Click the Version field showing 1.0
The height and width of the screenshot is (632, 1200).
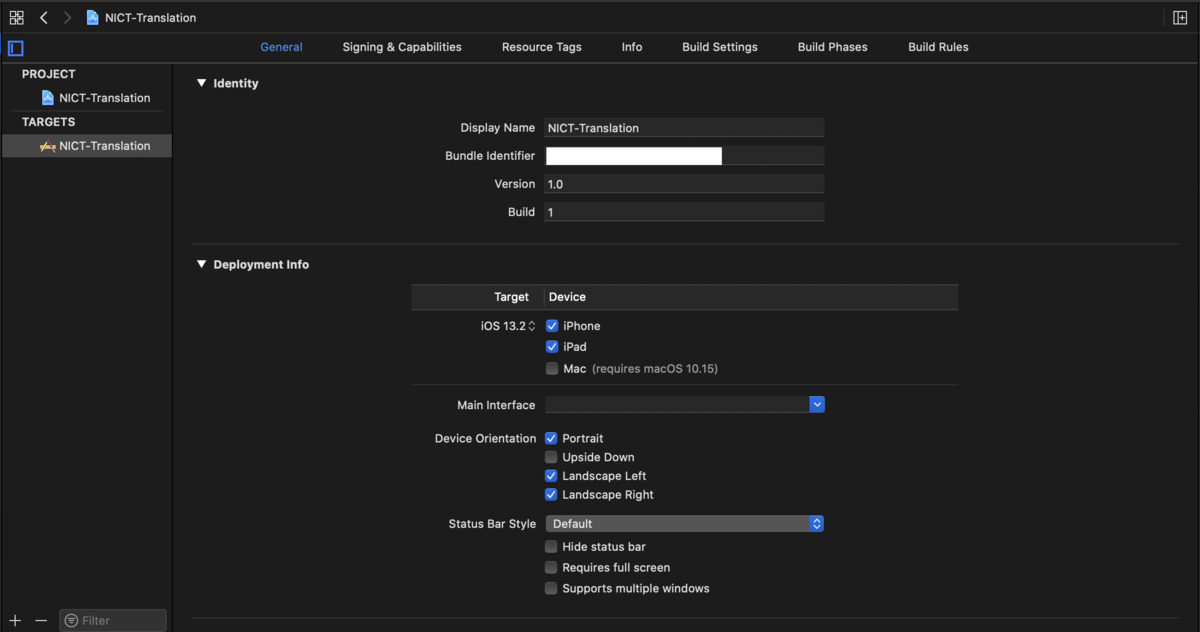pyautogui.click(x=685, y=184)
